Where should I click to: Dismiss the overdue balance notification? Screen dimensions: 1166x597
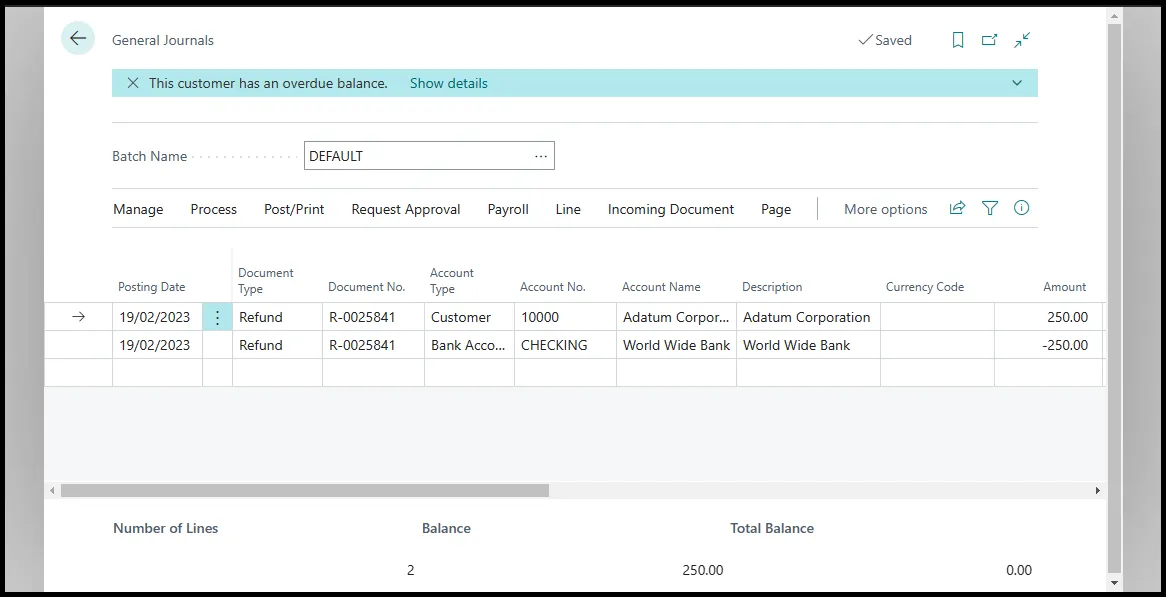pos(133,83)
